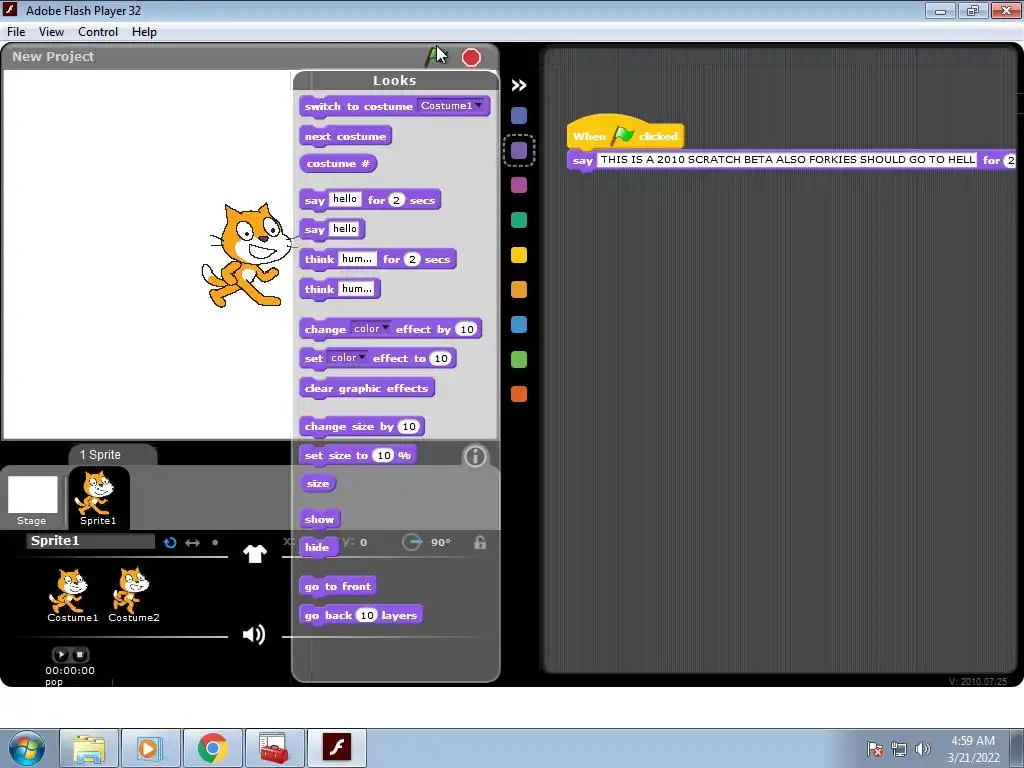
Task: Switch to the 1 Sprite tab
Action: [x=100, y=455]
